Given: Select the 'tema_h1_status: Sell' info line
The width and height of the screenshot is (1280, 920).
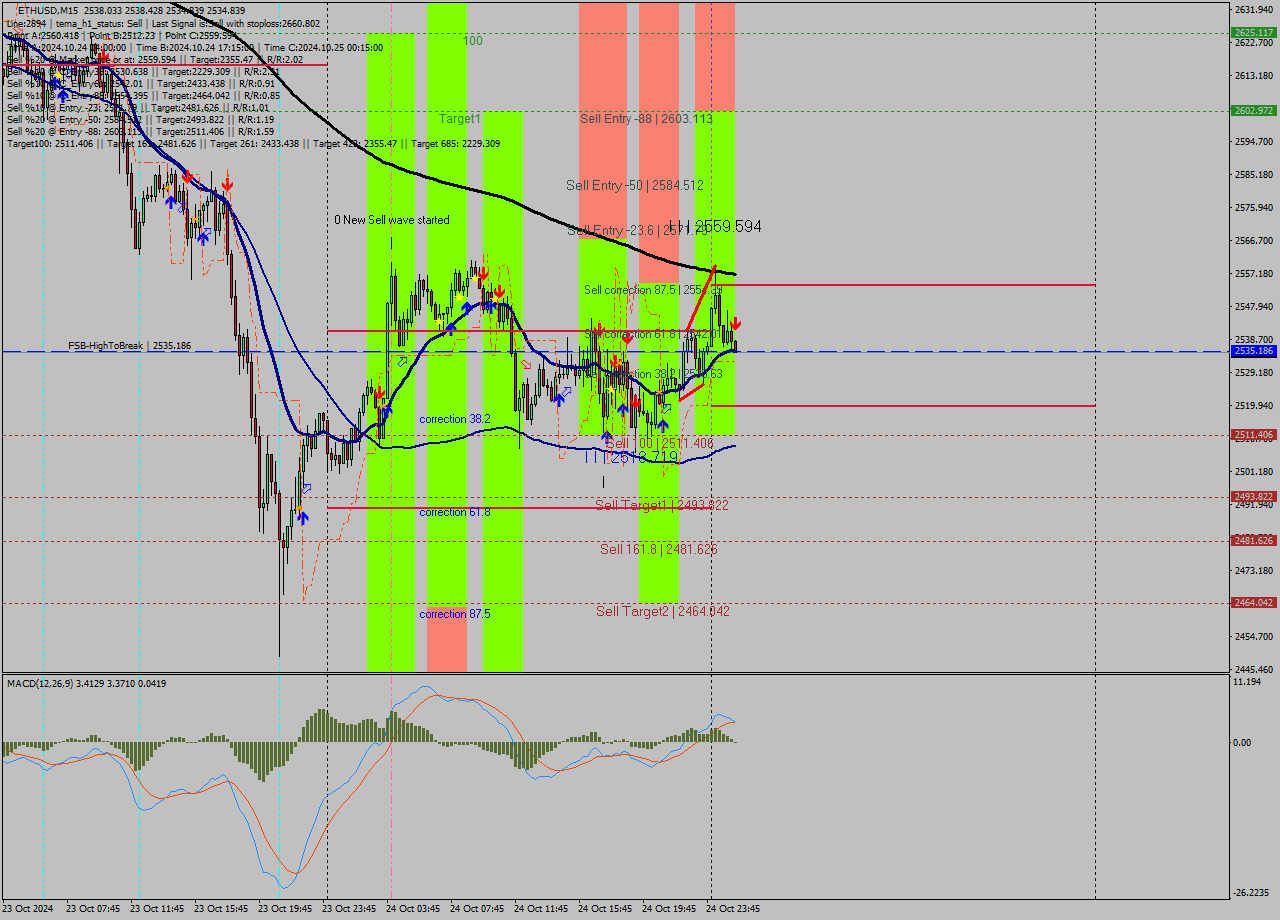Looking at the screenshot, I should point(164,23).
